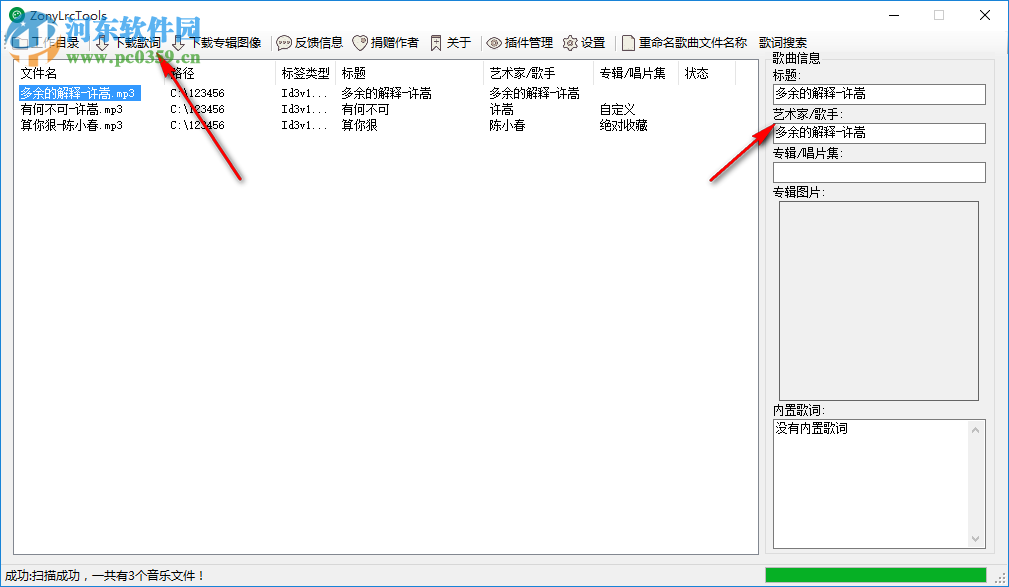Click the ZonyLrcTools logo icon in titlebar
The width and height of the screenshot is (1009, 587).
[x=14, y=15]
